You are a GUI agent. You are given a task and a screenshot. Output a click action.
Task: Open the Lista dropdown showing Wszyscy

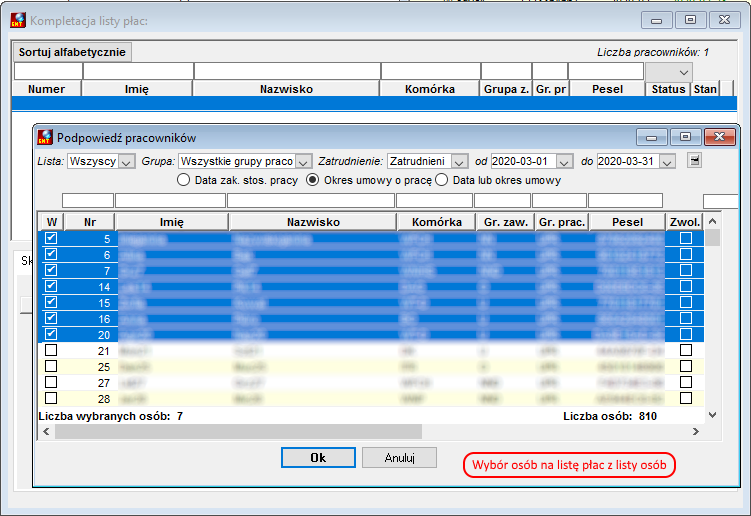coord(126,162)
